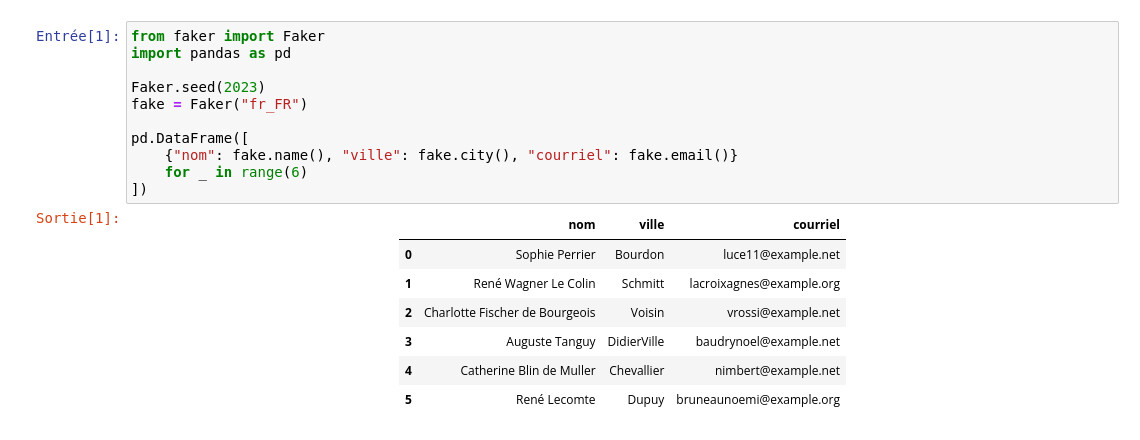Click row index 4 in the table

point(408,371)
